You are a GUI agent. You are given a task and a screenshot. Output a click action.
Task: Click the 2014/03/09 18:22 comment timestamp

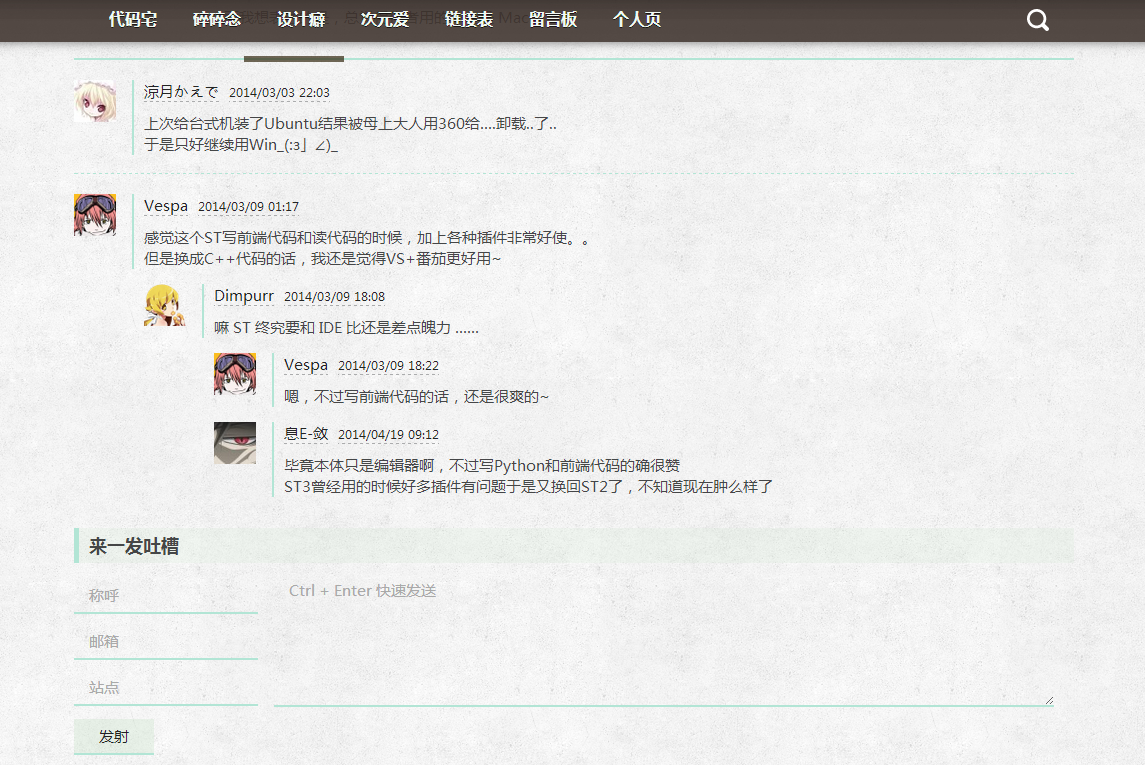[388, 366]
